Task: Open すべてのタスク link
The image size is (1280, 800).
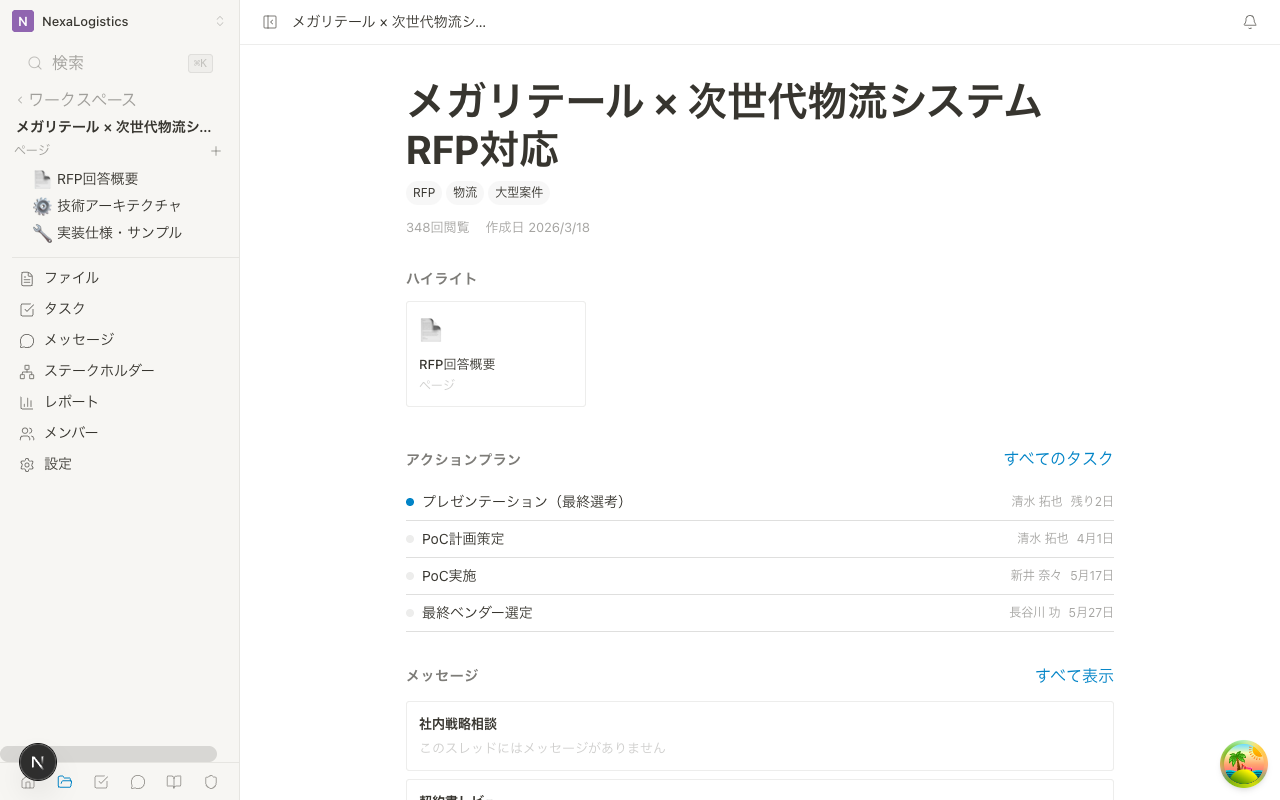Action: point(1058,458)
